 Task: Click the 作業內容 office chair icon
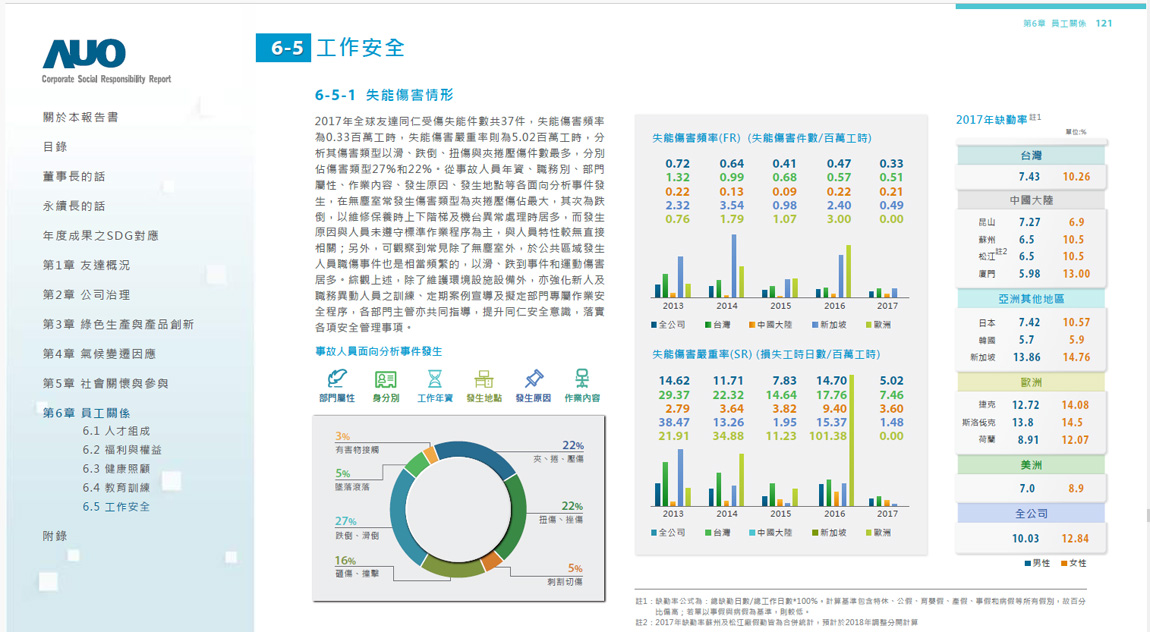coord(582,379)
